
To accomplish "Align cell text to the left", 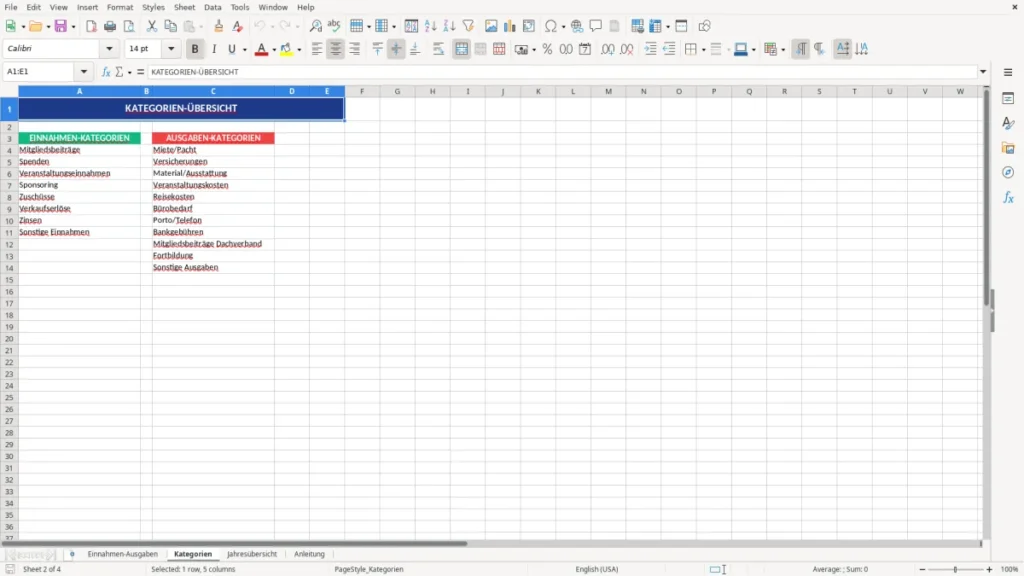I will [317, 49].
